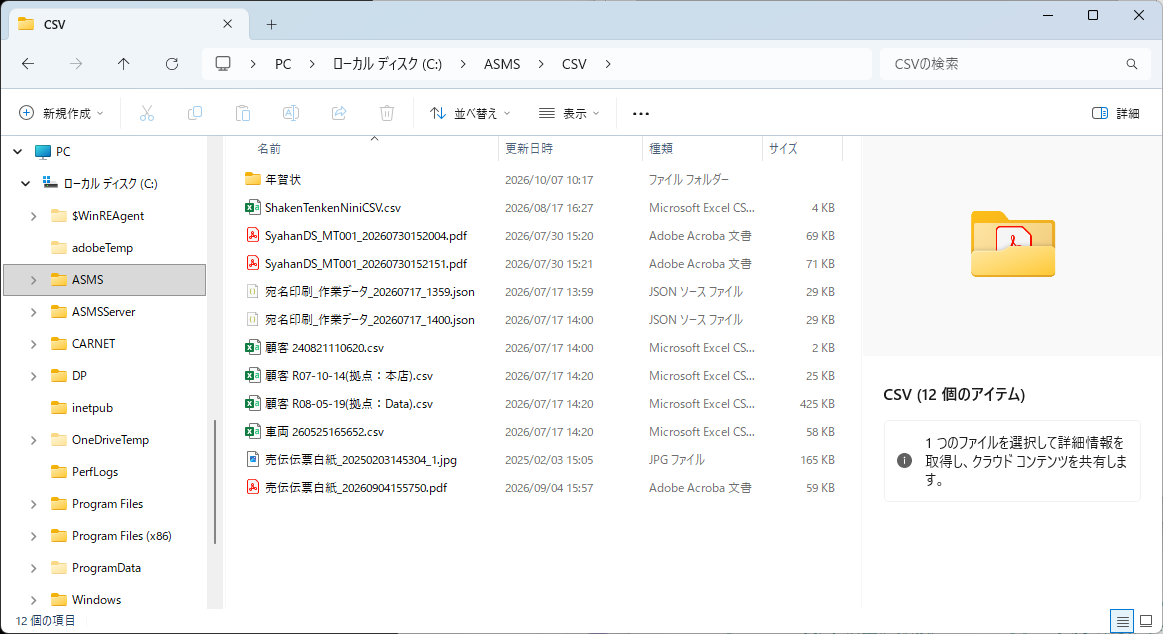Click the computer monitor icon in address bar
Viewport: 1163px width, 634px height.
(x=223, y=64)
